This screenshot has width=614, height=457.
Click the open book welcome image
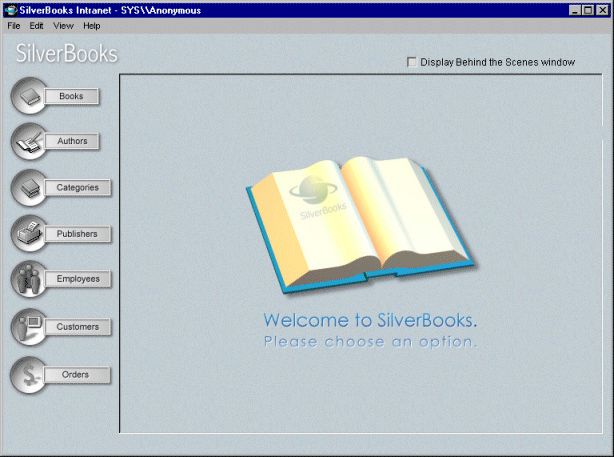359,224
